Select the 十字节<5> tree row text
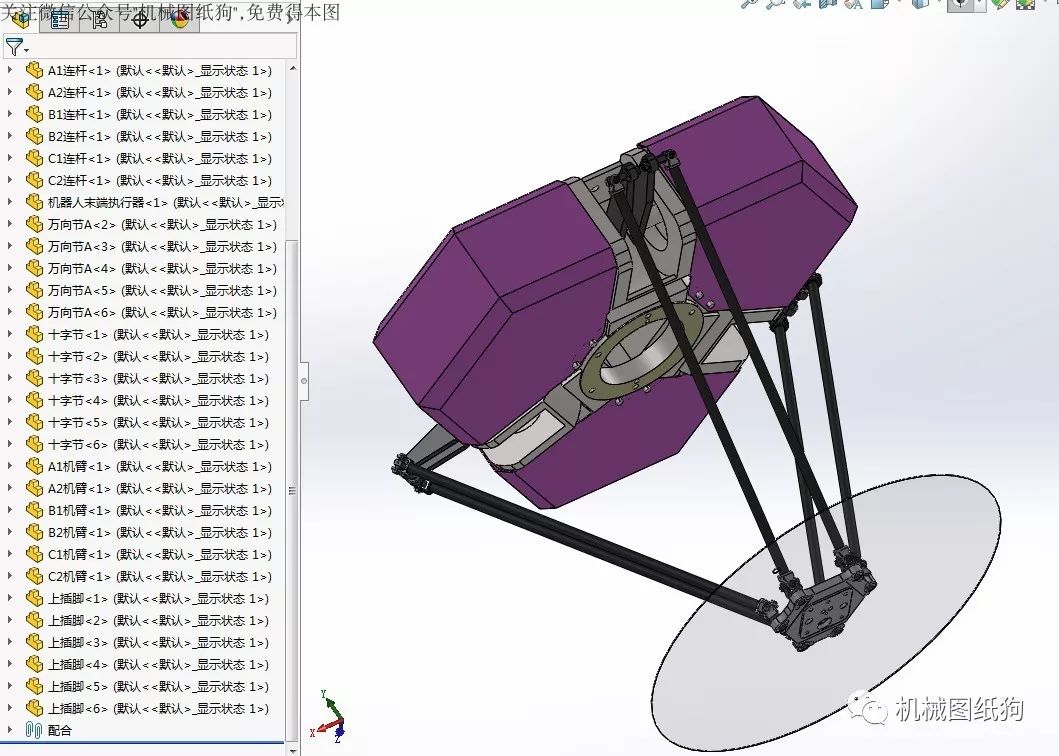The image size is (1059, 756). 158,422
